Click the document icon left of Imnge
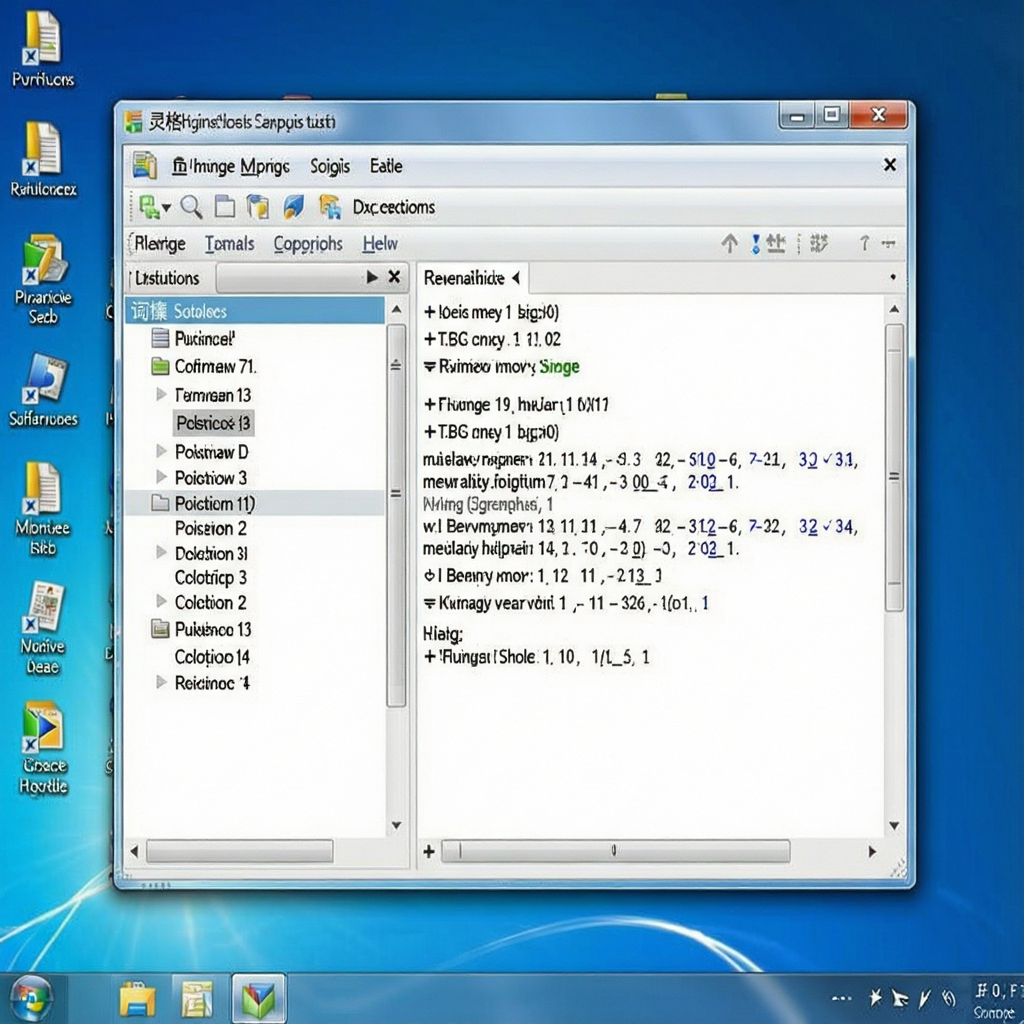Viewport: 1024px width, 1024px height. coord(144,165)
